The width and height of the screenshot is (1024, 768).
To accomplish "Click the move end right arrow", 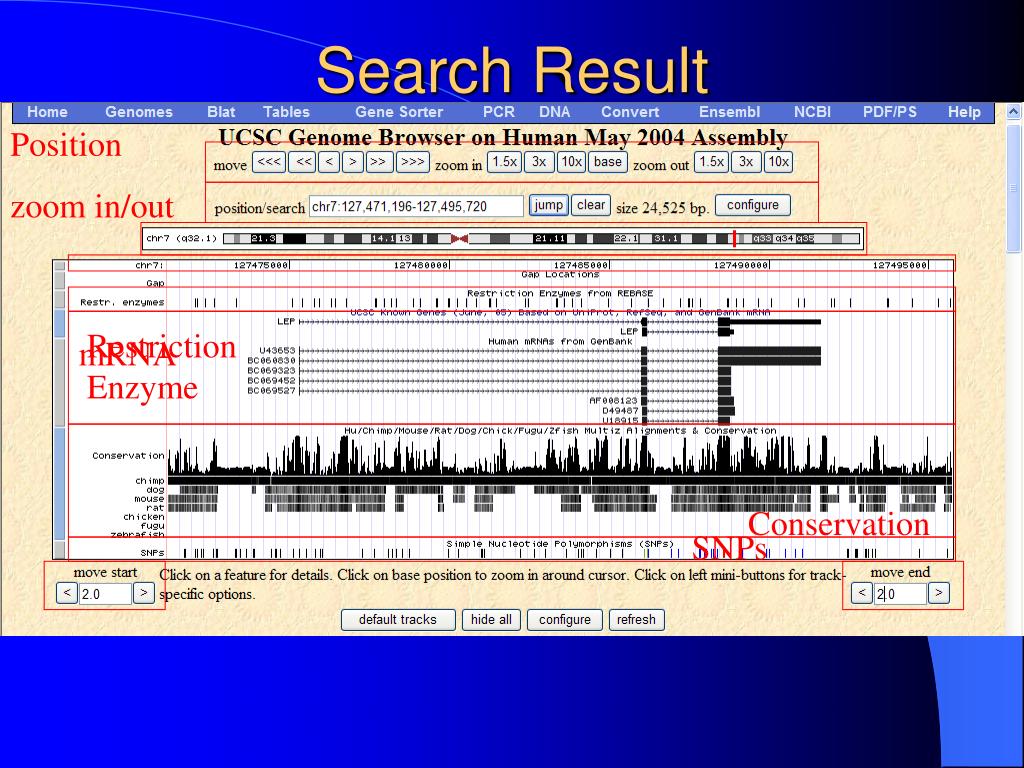I will [938, 593].
